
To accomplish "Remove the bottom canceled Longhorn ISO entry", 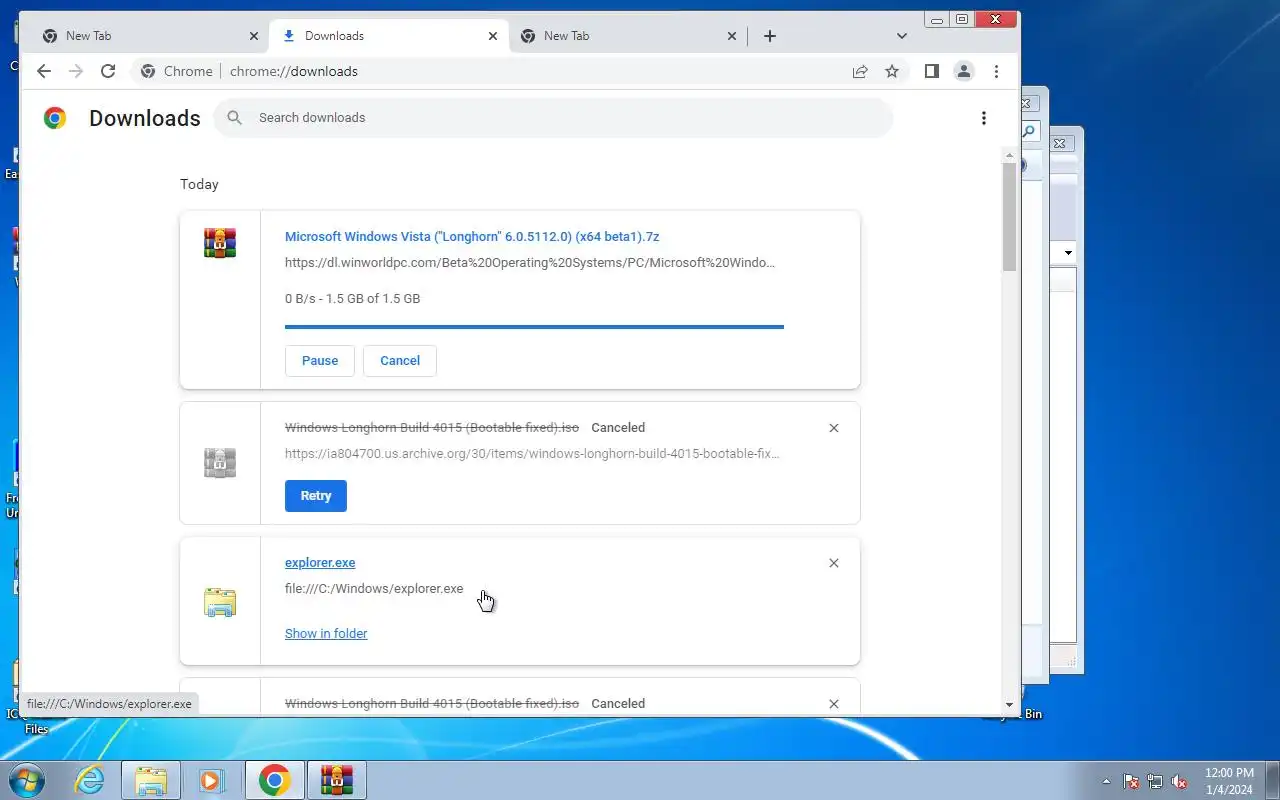I will [834, 704].
